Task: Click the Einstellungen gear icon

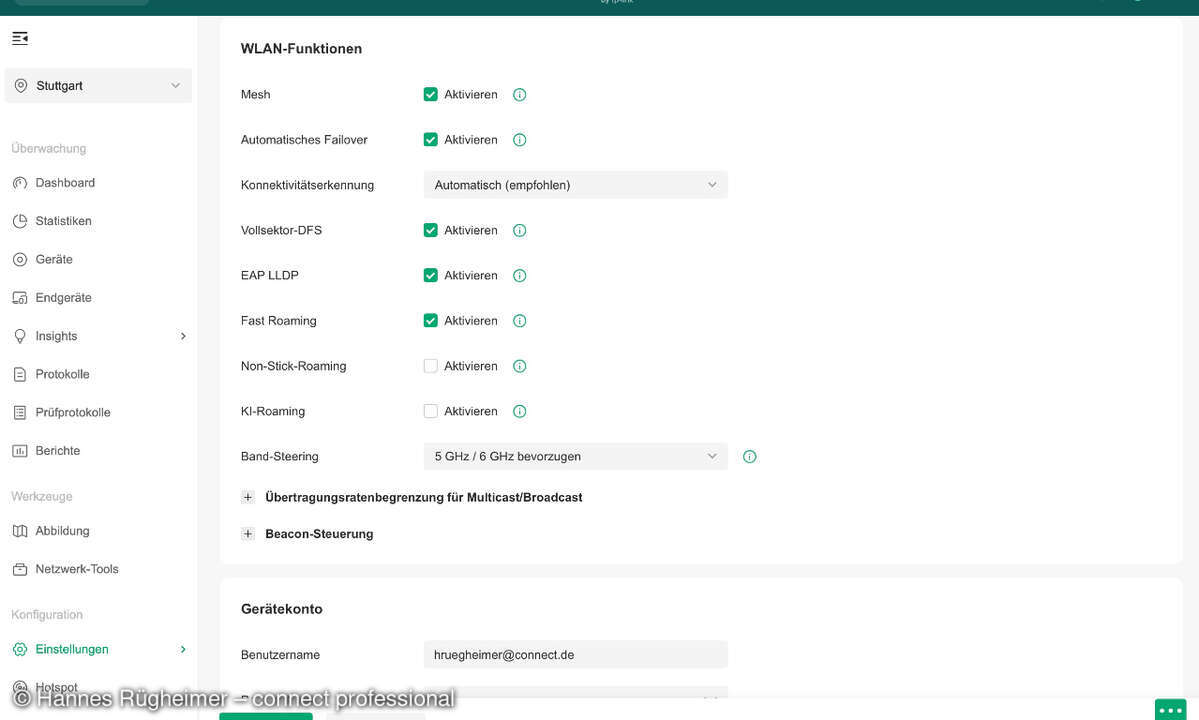Action: click(x=20, y=649)
